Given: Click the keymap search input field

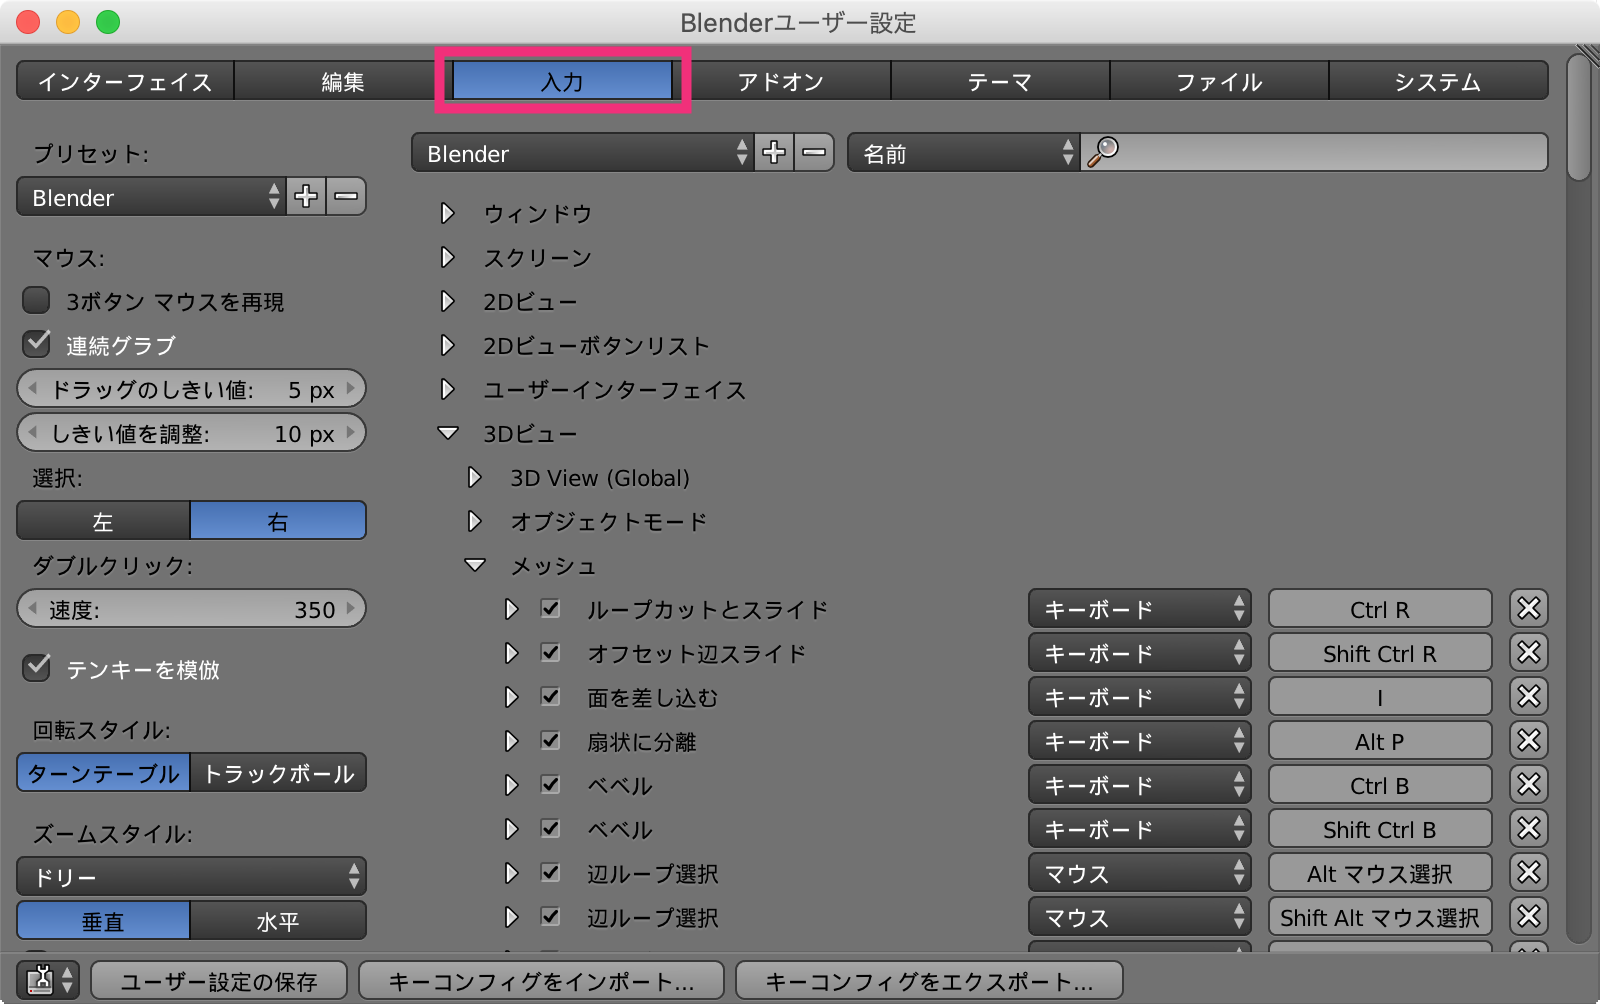Looking at the screenshot, I should (x=1314, y=153).
